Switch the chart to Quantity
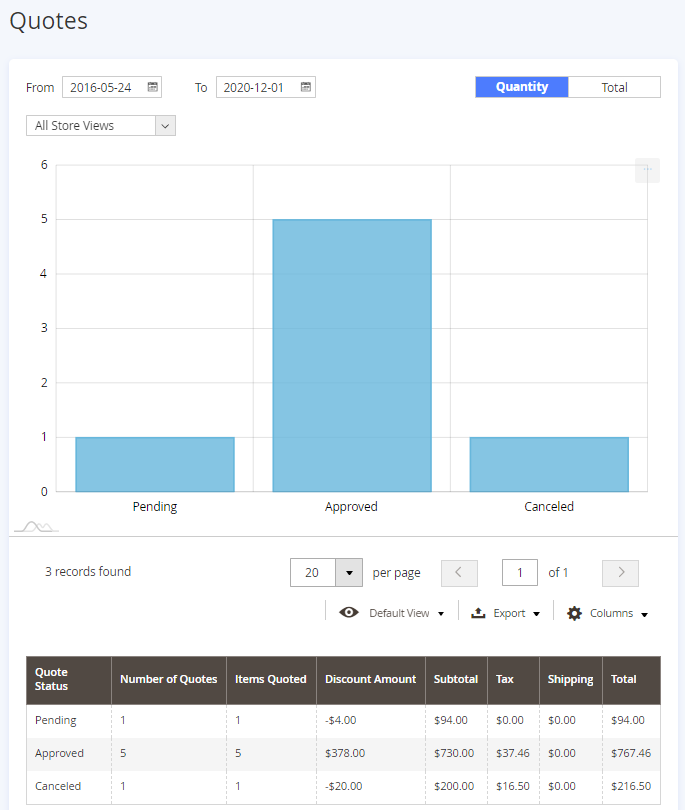The image size is (685, 810). click(522, 87)
